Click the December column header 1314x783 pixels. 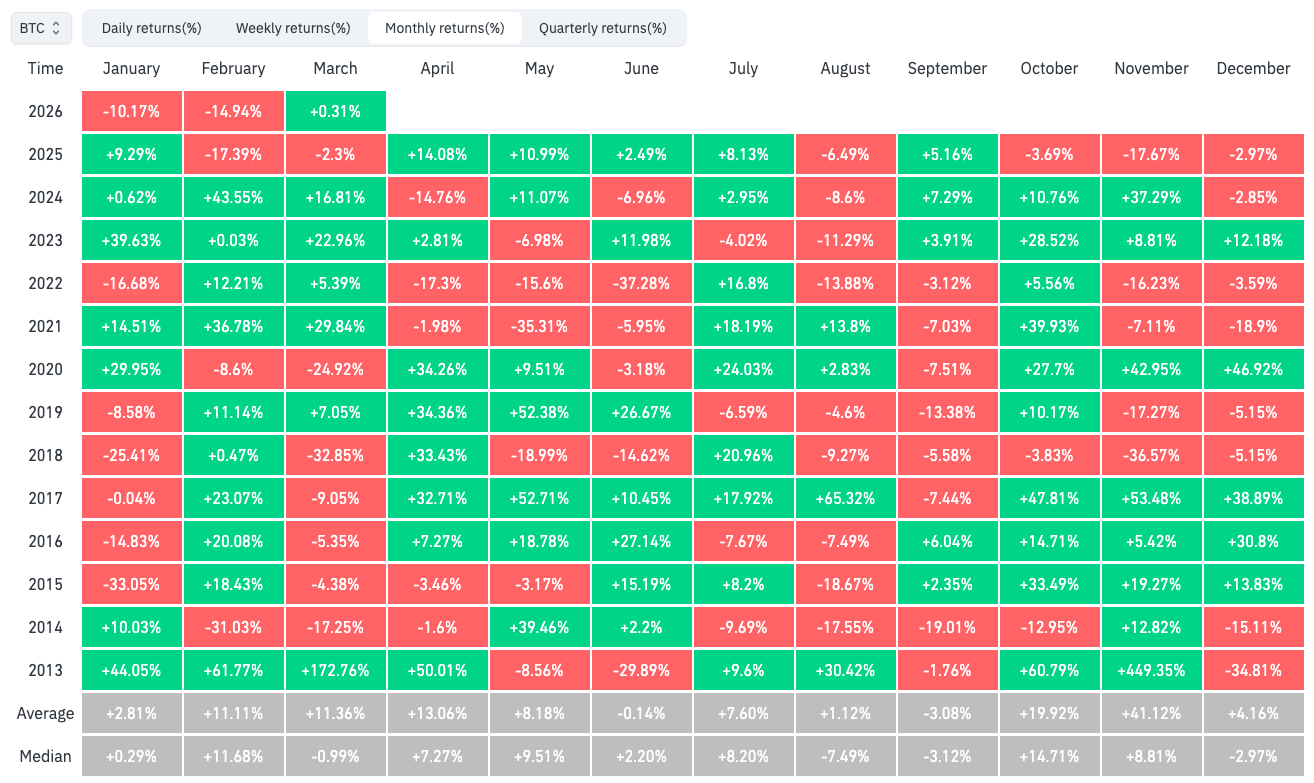tap(1253, 68)
